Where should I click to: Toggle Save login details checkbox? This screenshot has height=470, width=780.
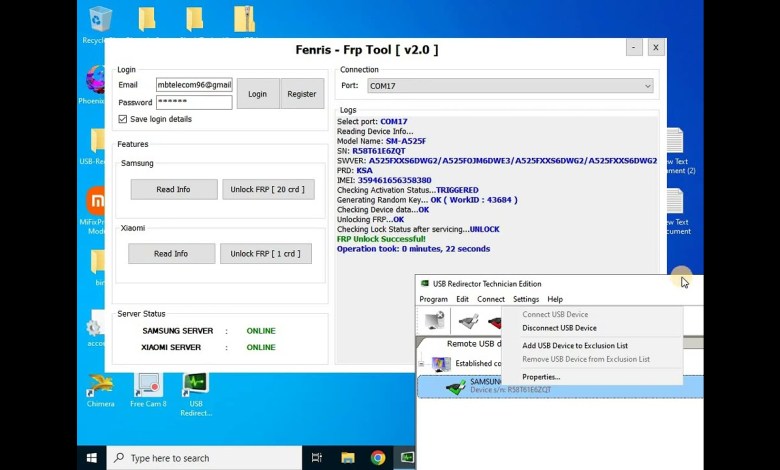point(123,119)
